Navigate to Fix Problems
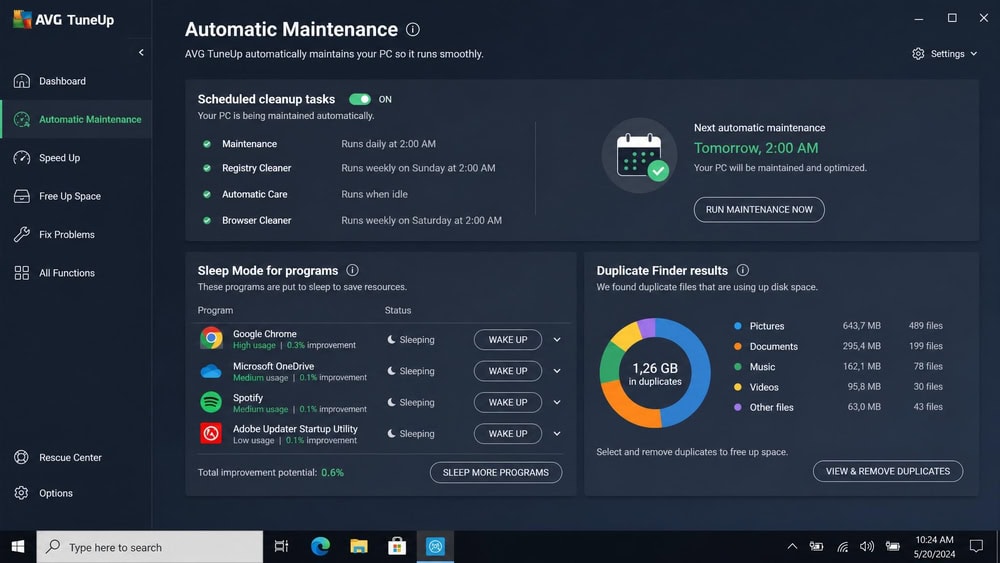The width and height of the screenshot is (1000, 563). pos(66,234)
